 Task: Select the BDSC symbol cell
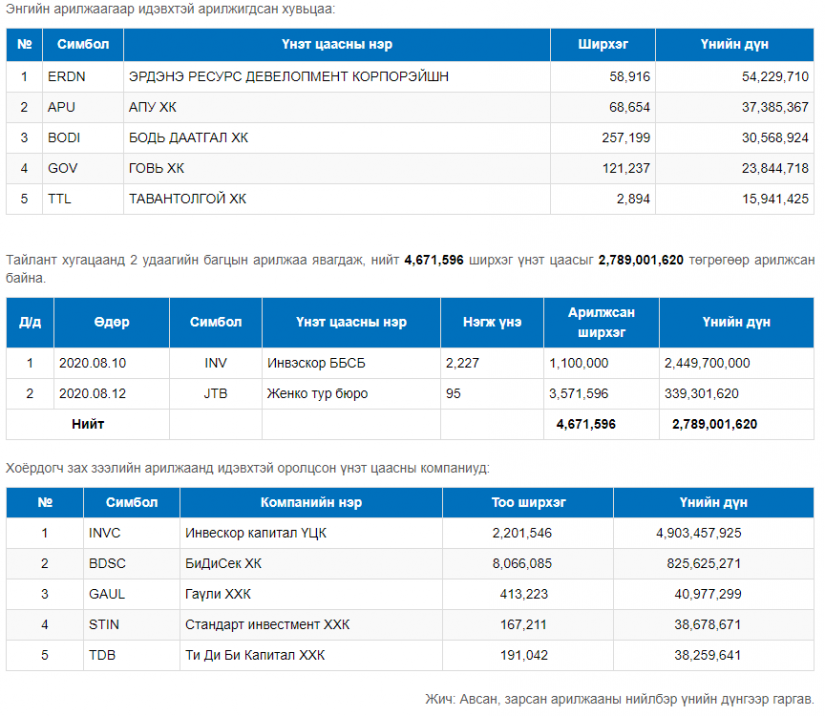pyautogui.click(x=132, y=564)
